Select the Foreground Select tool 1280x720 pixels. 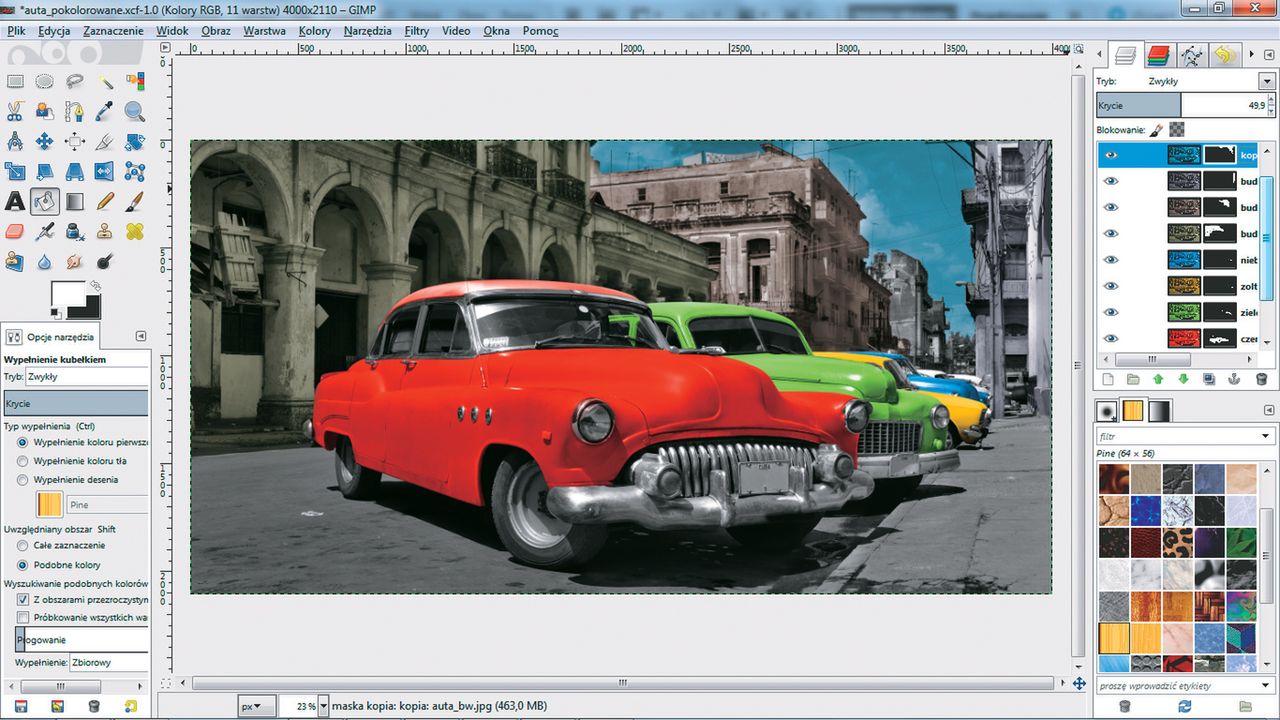coord(45,112)
